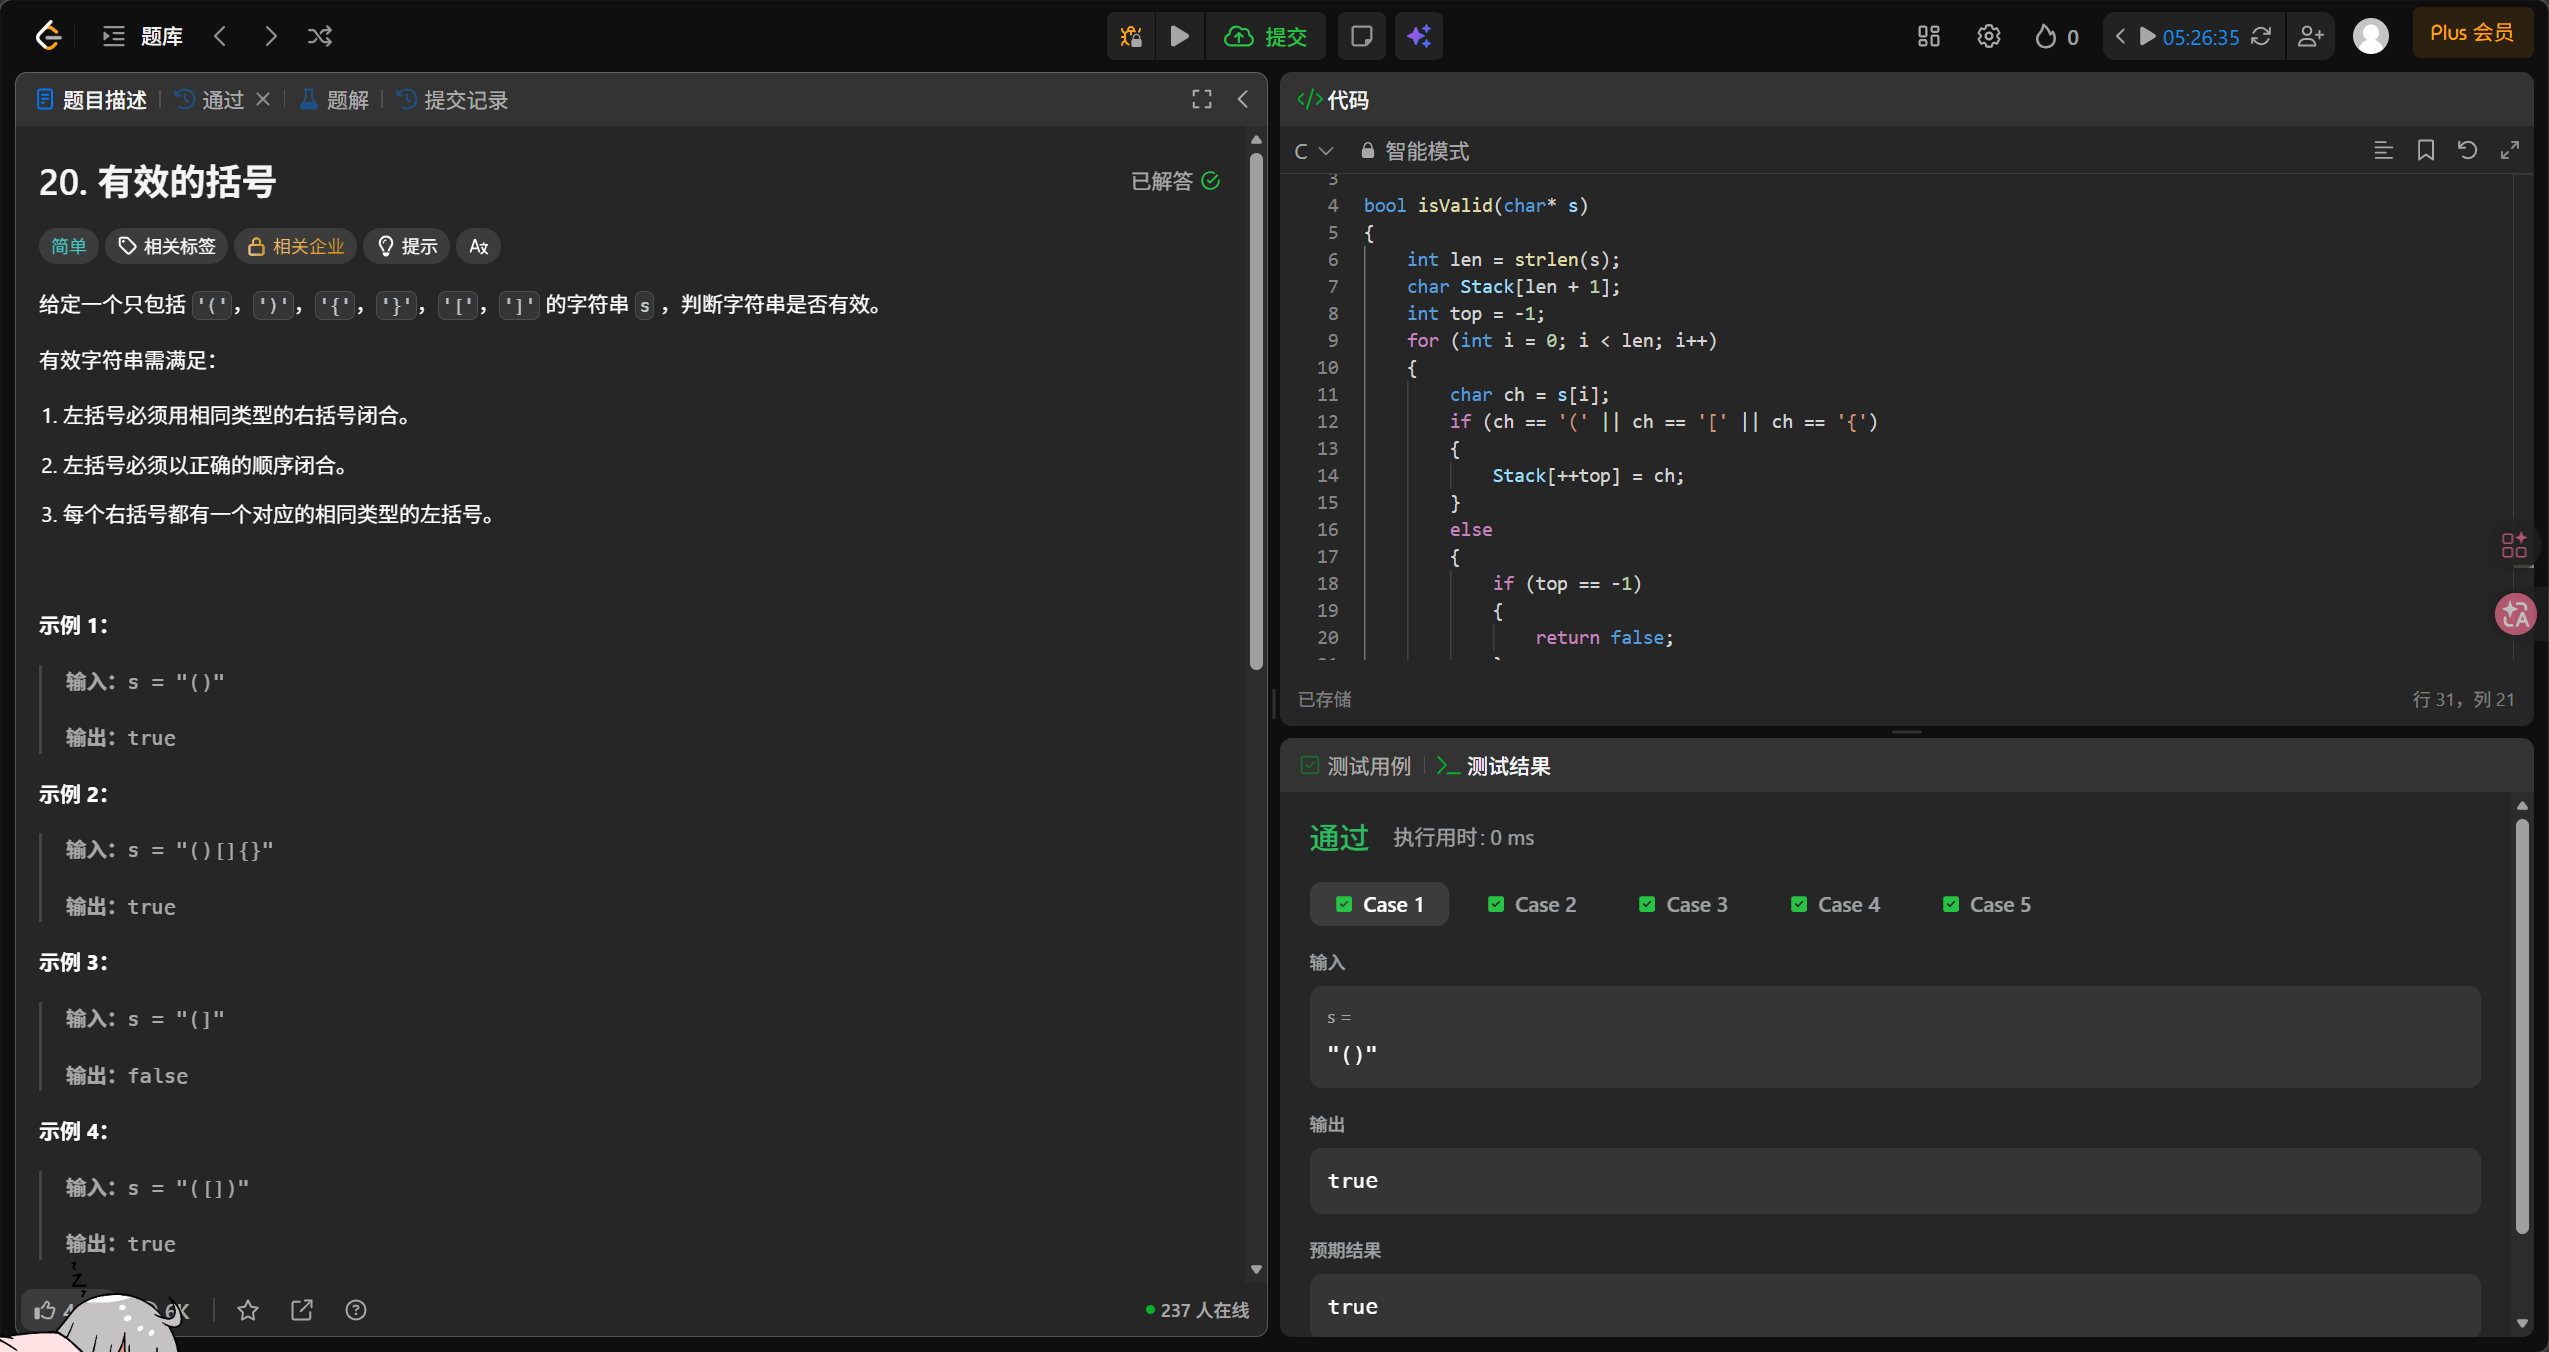The image size is (2549, 1352).
Task: Open the AI sparkle assistant icon
Action: point(1418,37)
